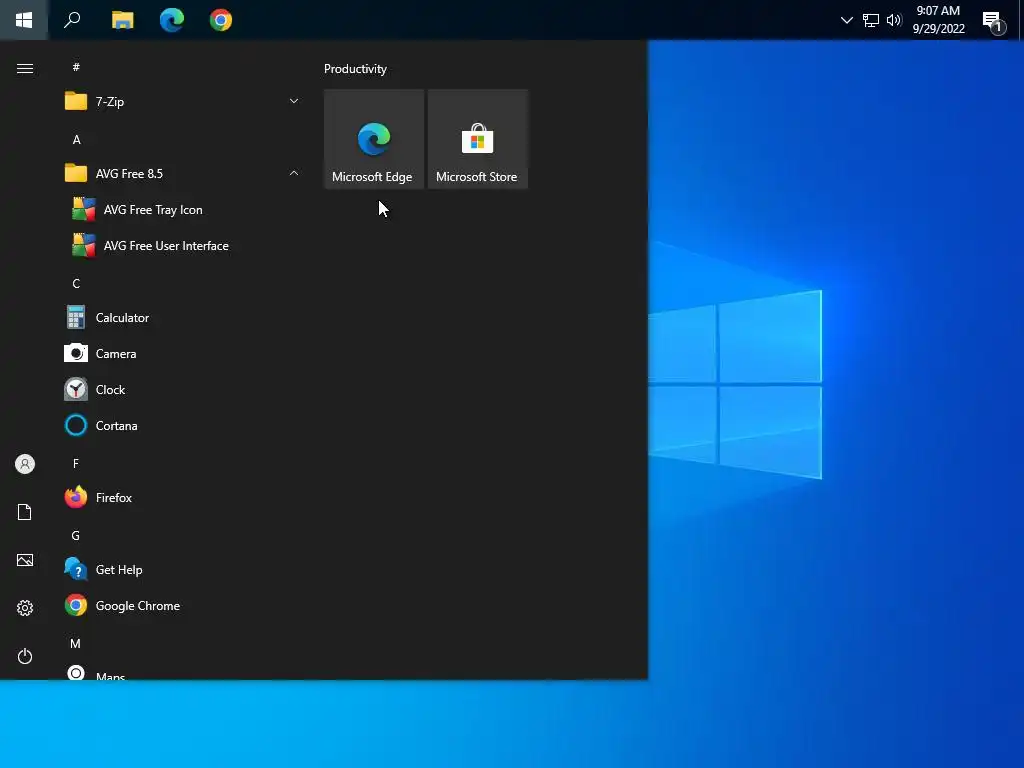Viewport: 1024px width, 768px height.
Task: Expand the Start menu hamburger button
Action: coord(25,69)
